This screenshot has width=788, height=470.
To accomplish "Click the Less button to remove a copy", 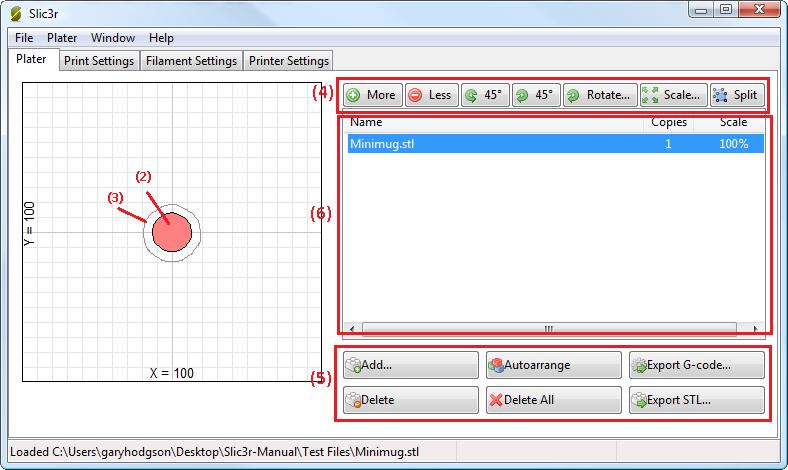I will tap(431, 95).
